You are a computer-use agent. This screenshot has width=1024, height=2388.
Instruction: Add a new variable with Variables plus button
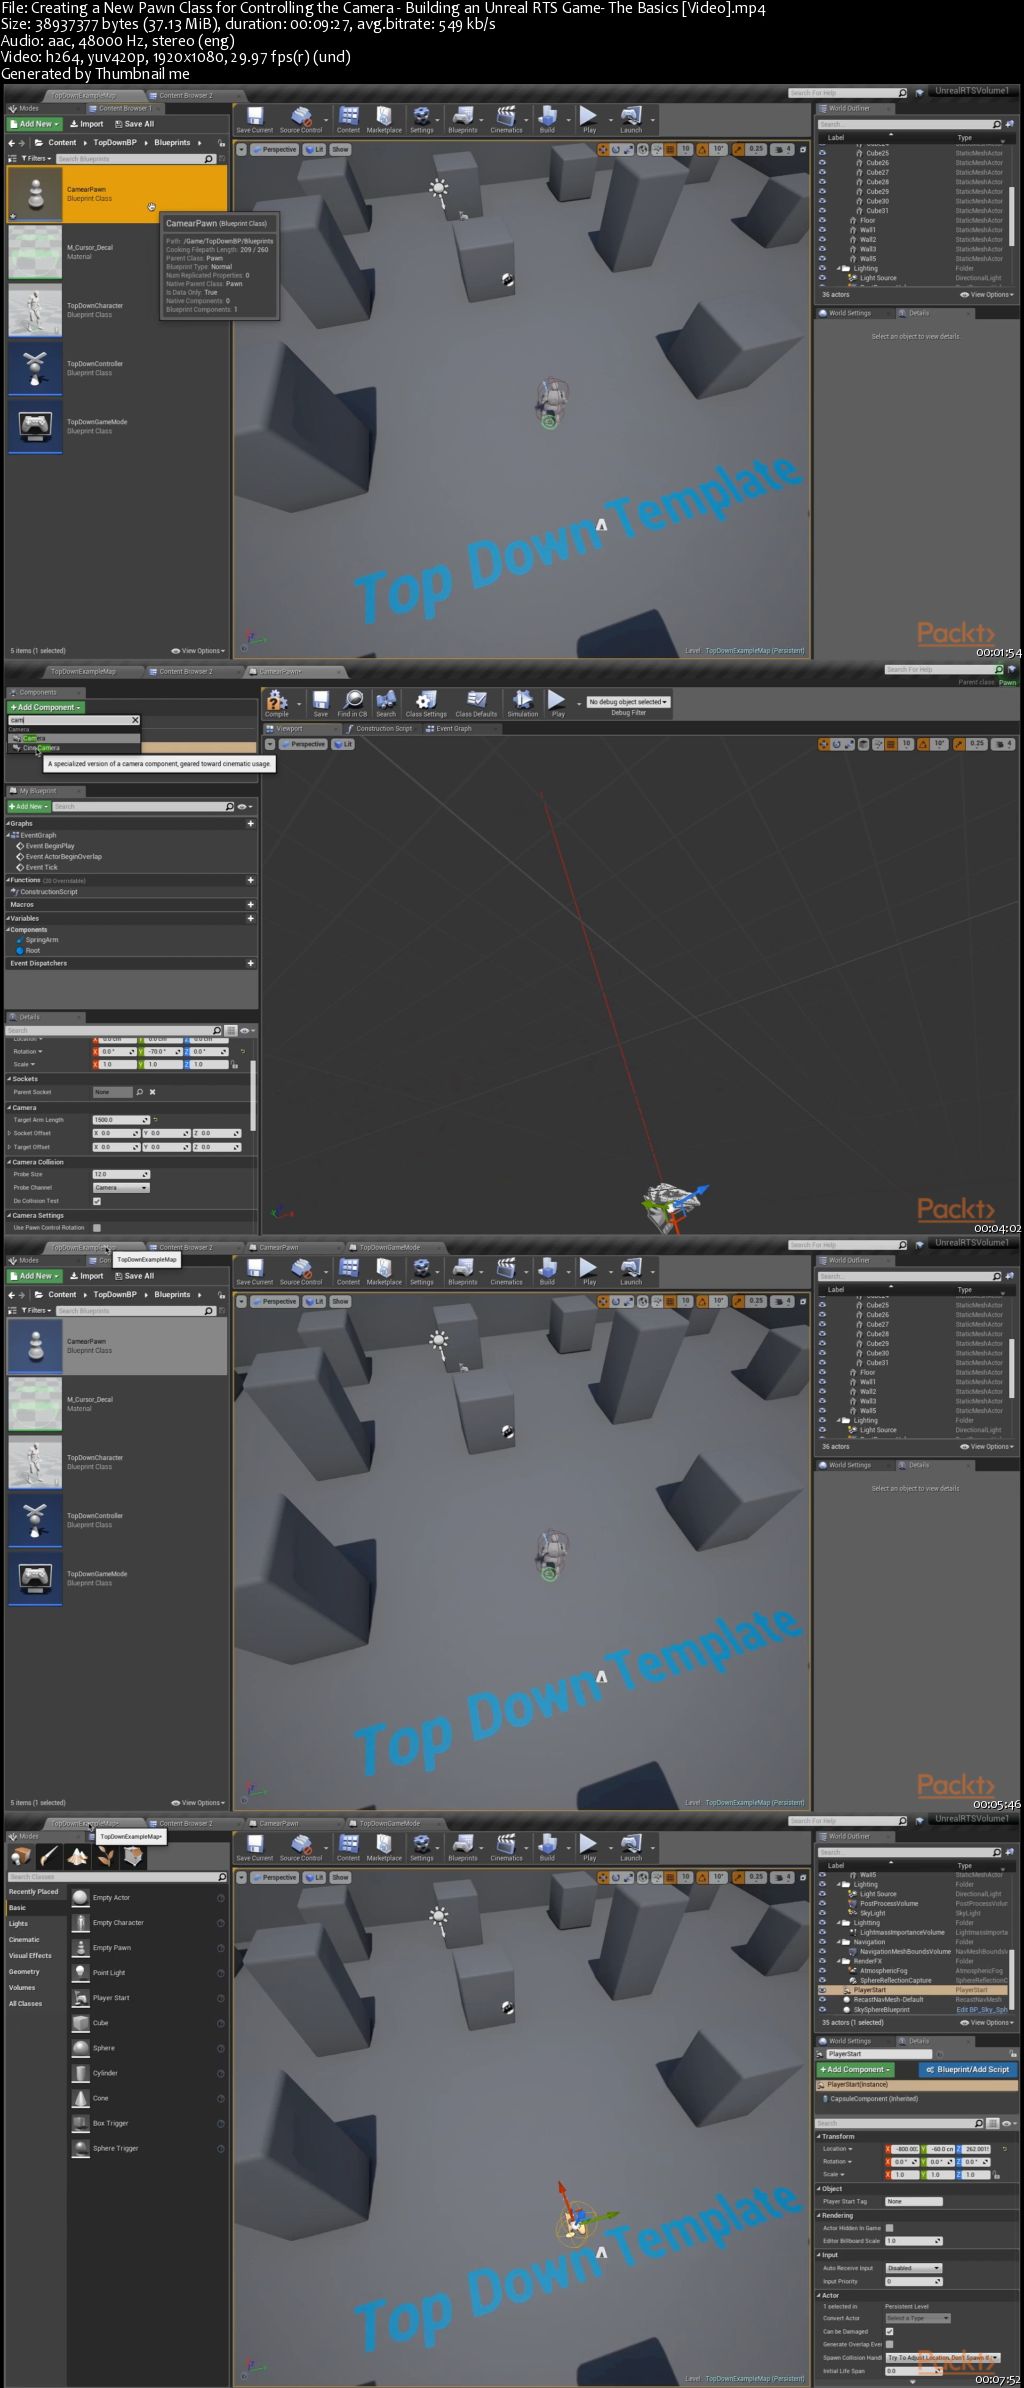tap(250, 918)
